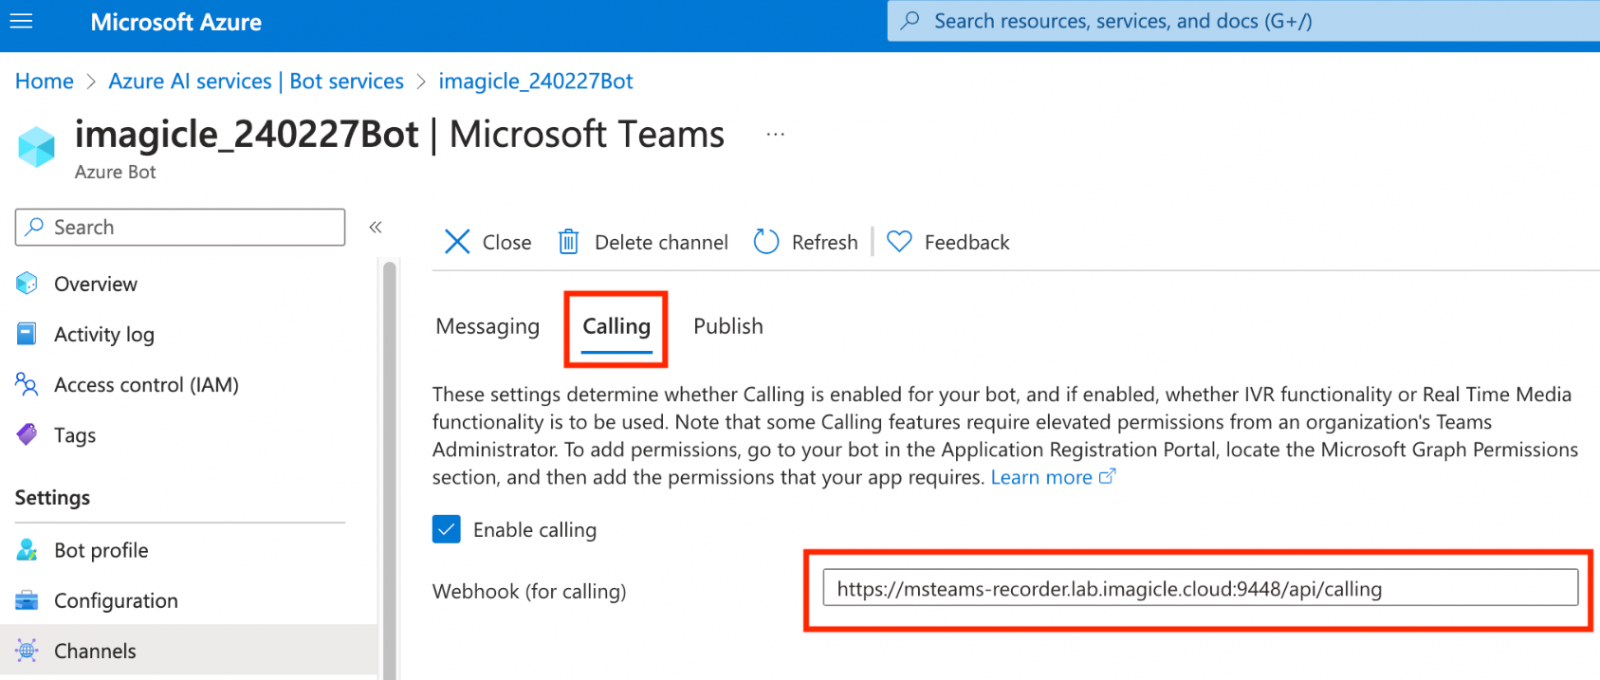Switch to the Publish tab

point(728,326)
